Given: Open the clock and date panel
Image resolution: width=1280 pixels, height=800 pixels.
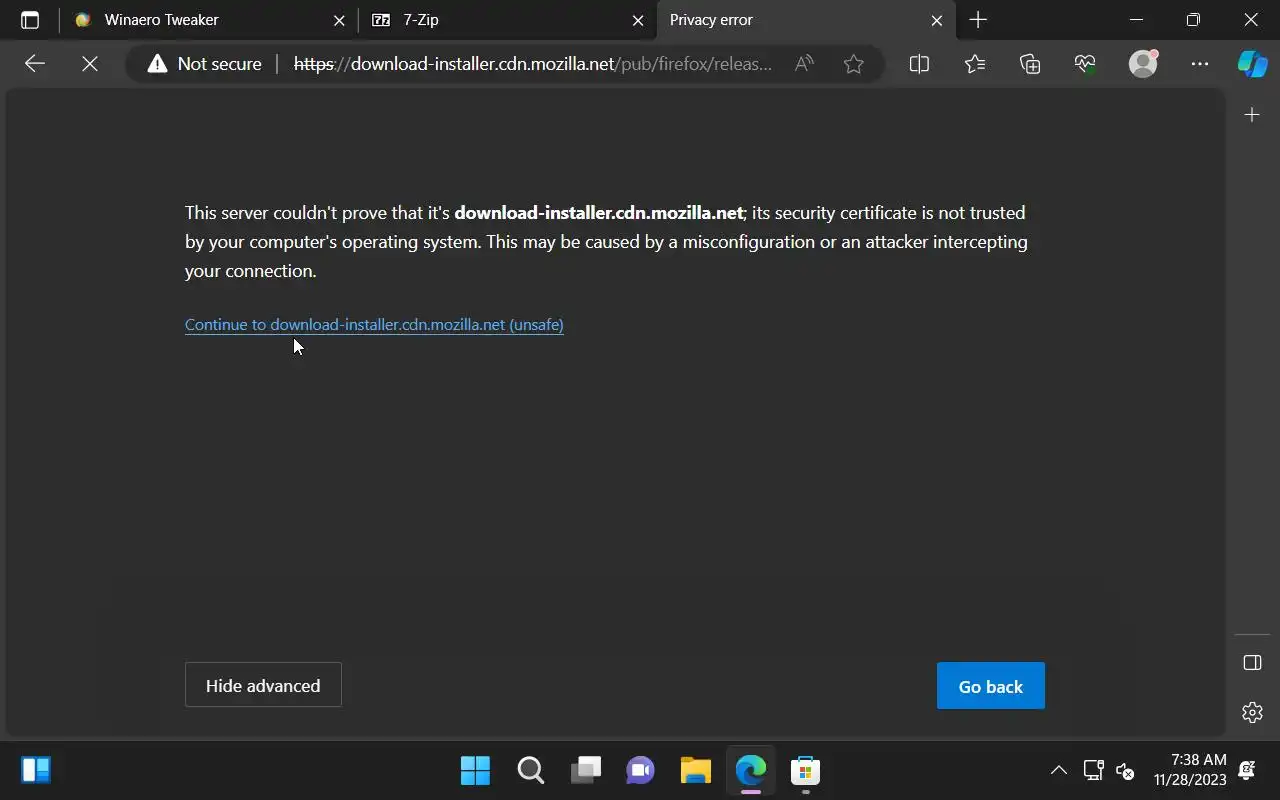Looking at the screenshot, I should (1190, 770).
